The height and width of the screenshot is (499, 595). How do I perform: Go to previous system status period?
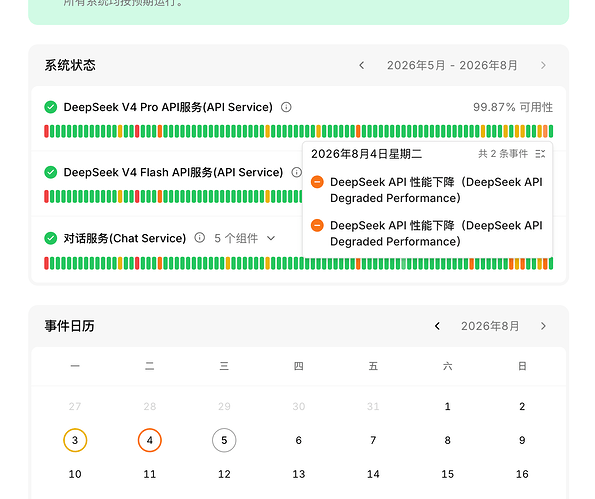(x=361, y=65)
